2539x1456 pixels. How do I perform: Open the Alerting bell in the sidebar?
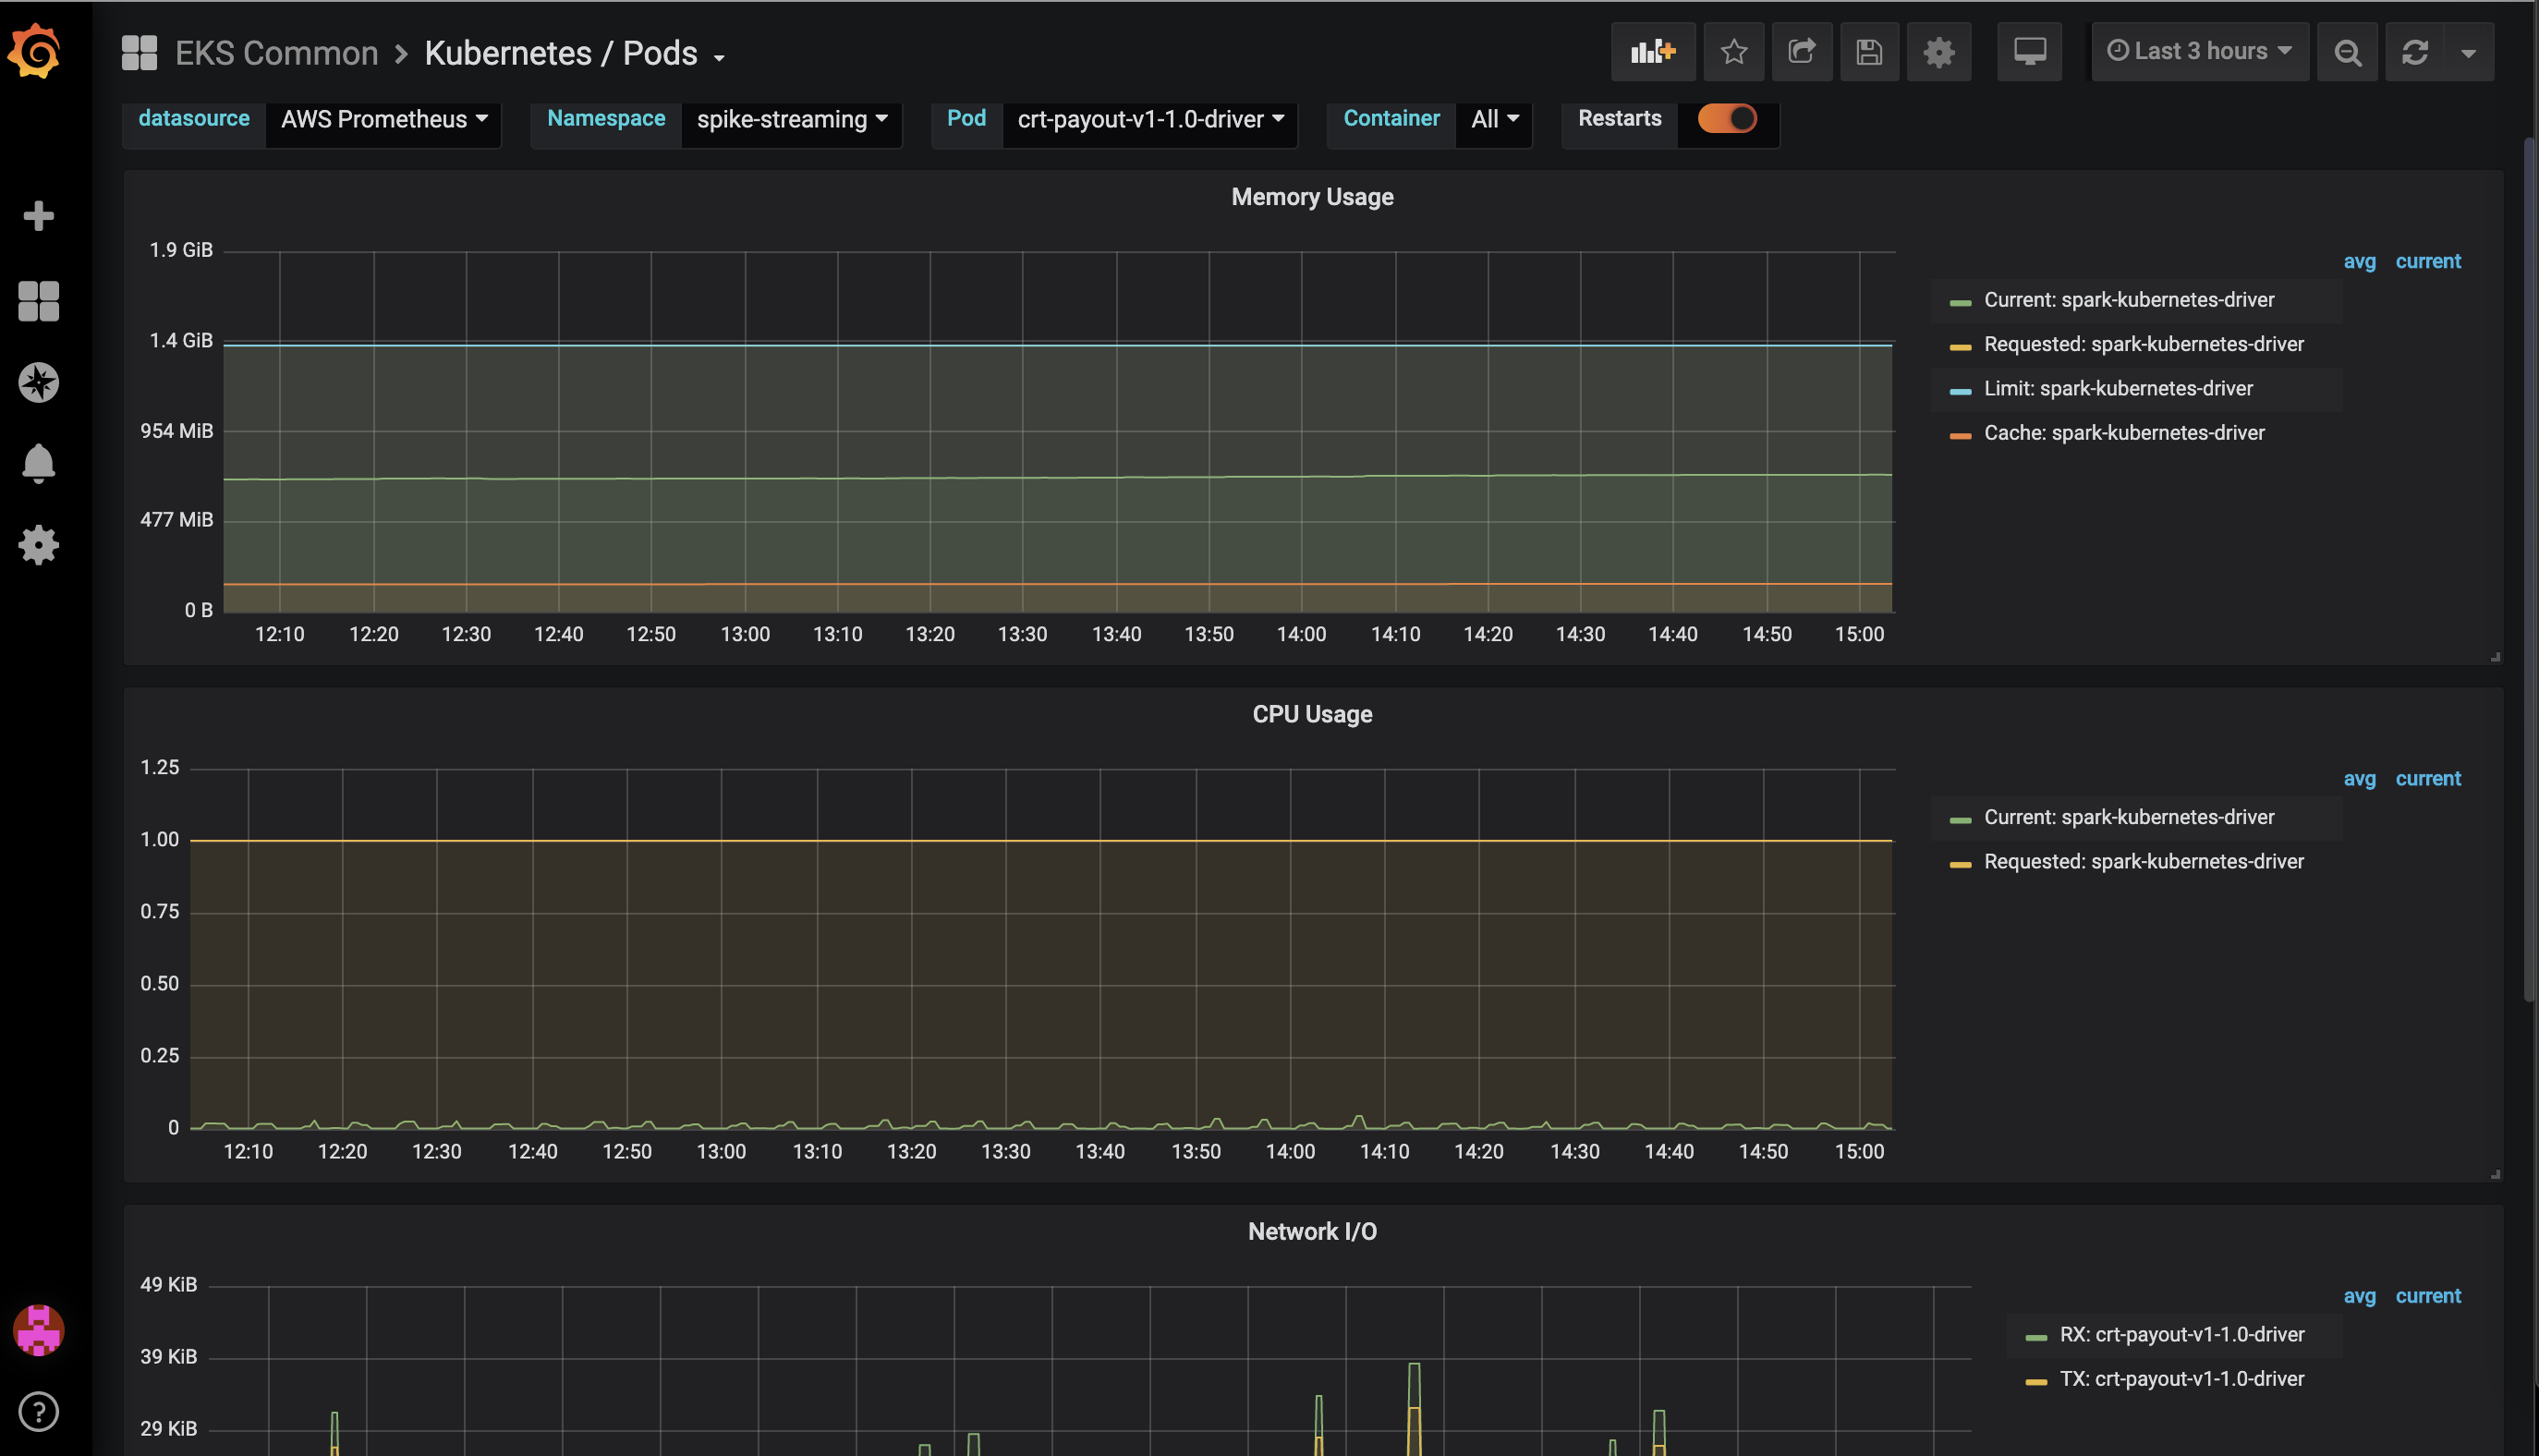point(39,463)
